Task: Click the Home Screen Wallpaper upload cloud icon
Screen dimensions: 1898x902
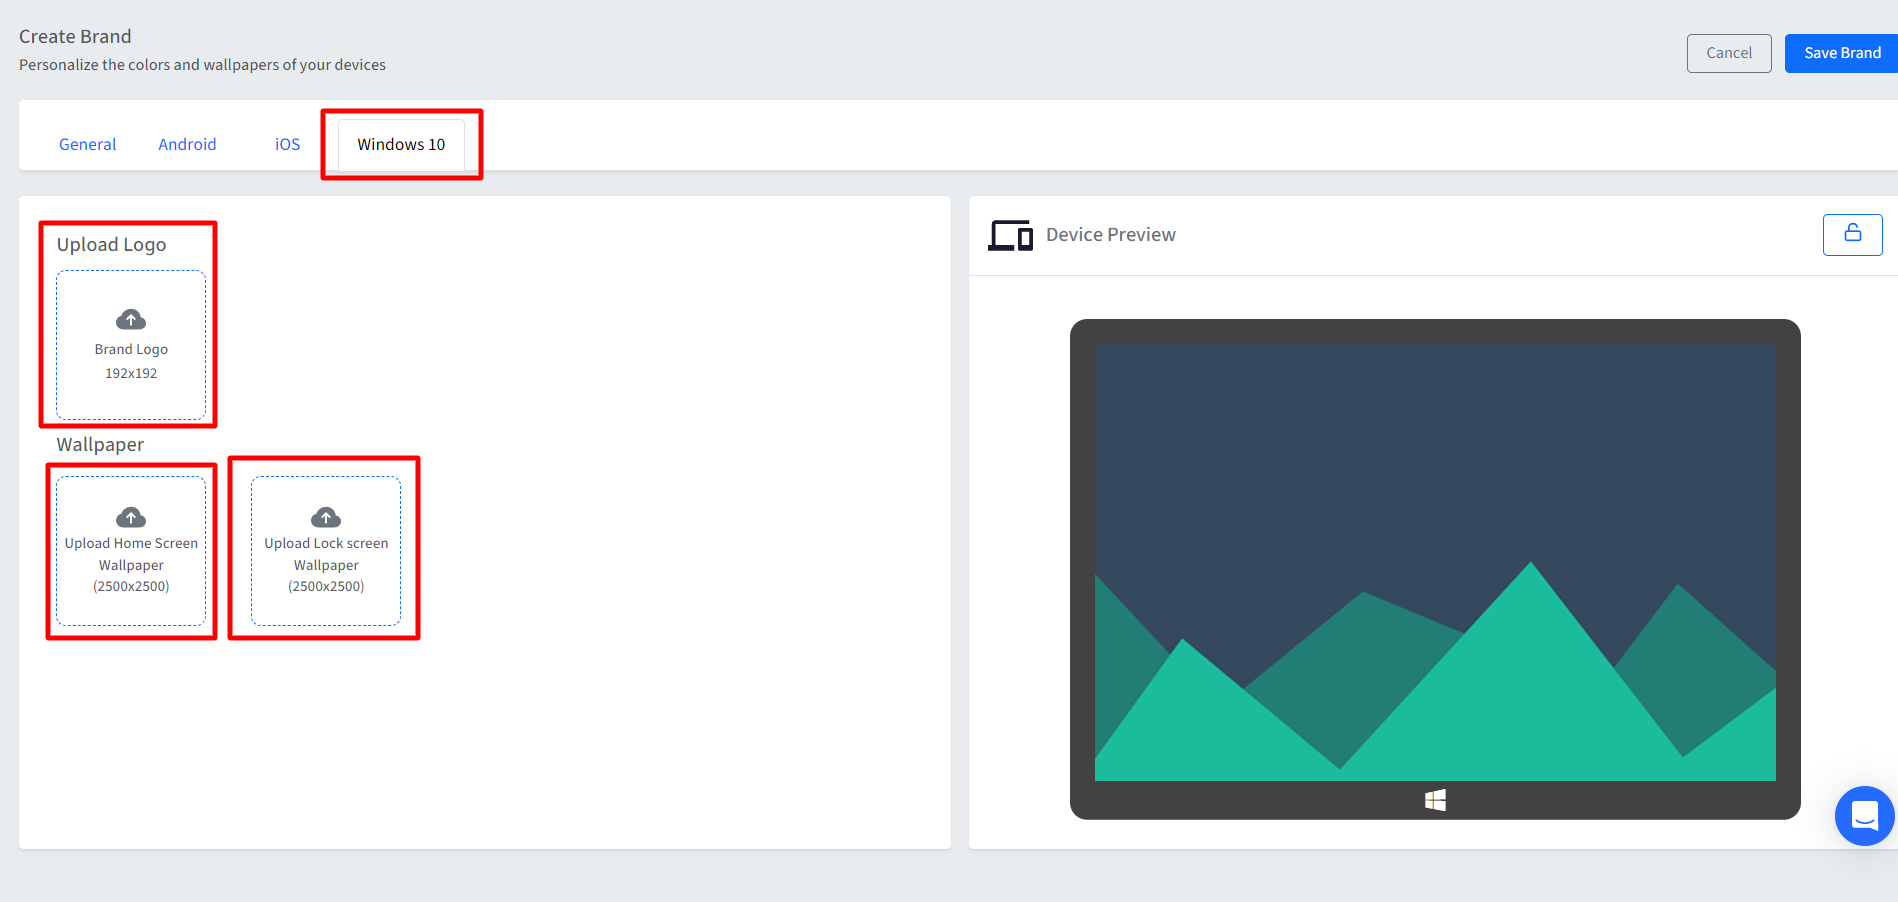Action: 131,517
